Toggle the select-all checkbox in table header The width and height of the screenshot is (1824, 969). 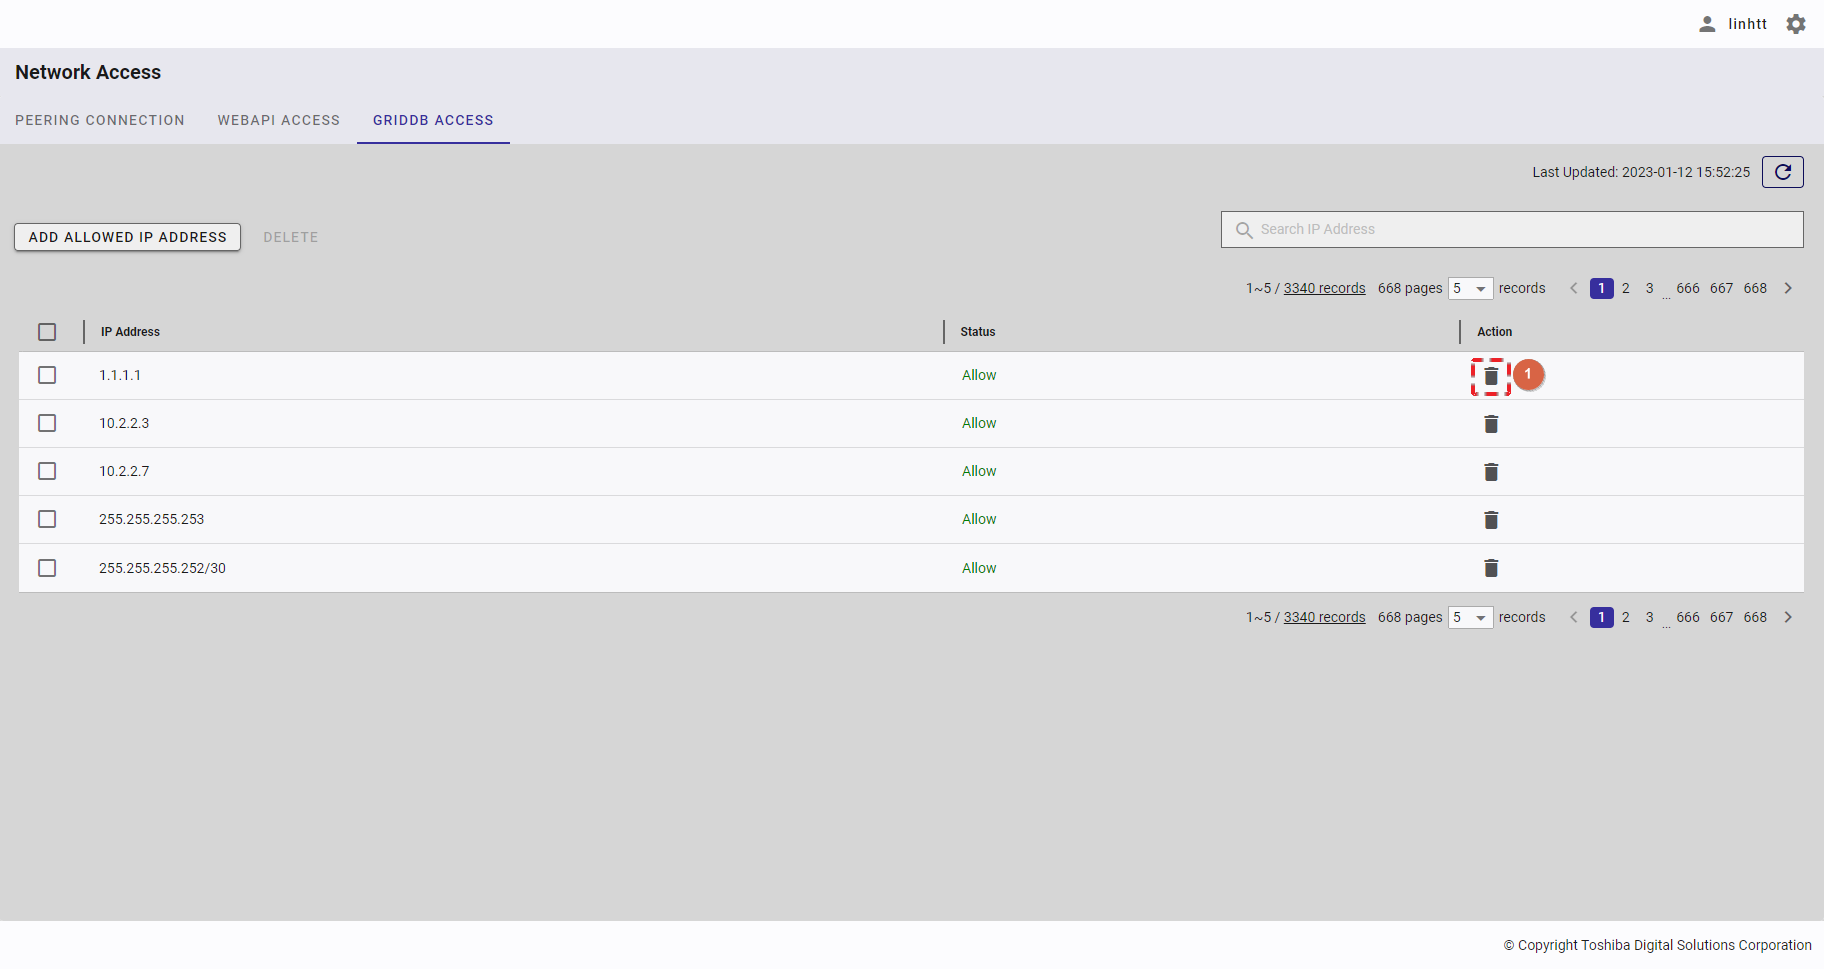pyautogui.click(x=47, y=332)
